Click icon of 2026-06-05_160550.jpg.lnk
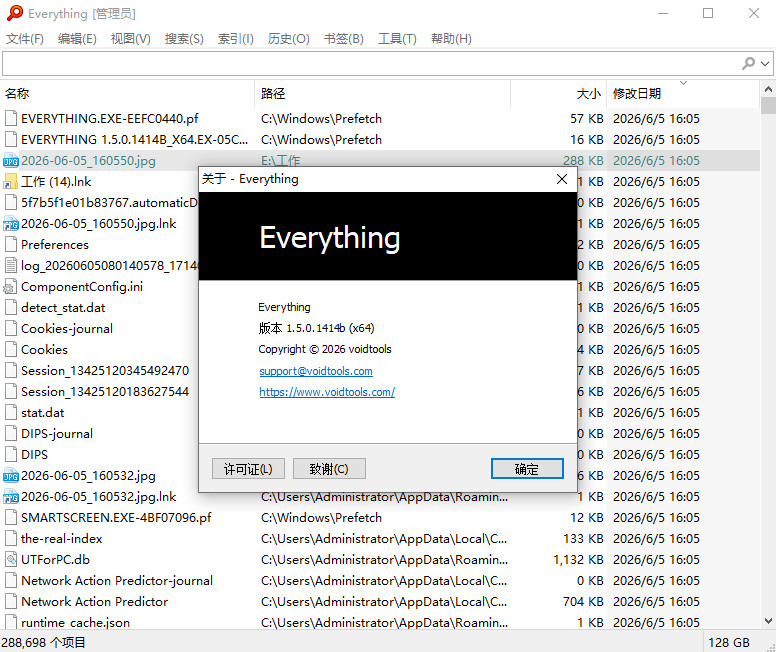Viewport: 776px width, 652px height. point(10,223)
